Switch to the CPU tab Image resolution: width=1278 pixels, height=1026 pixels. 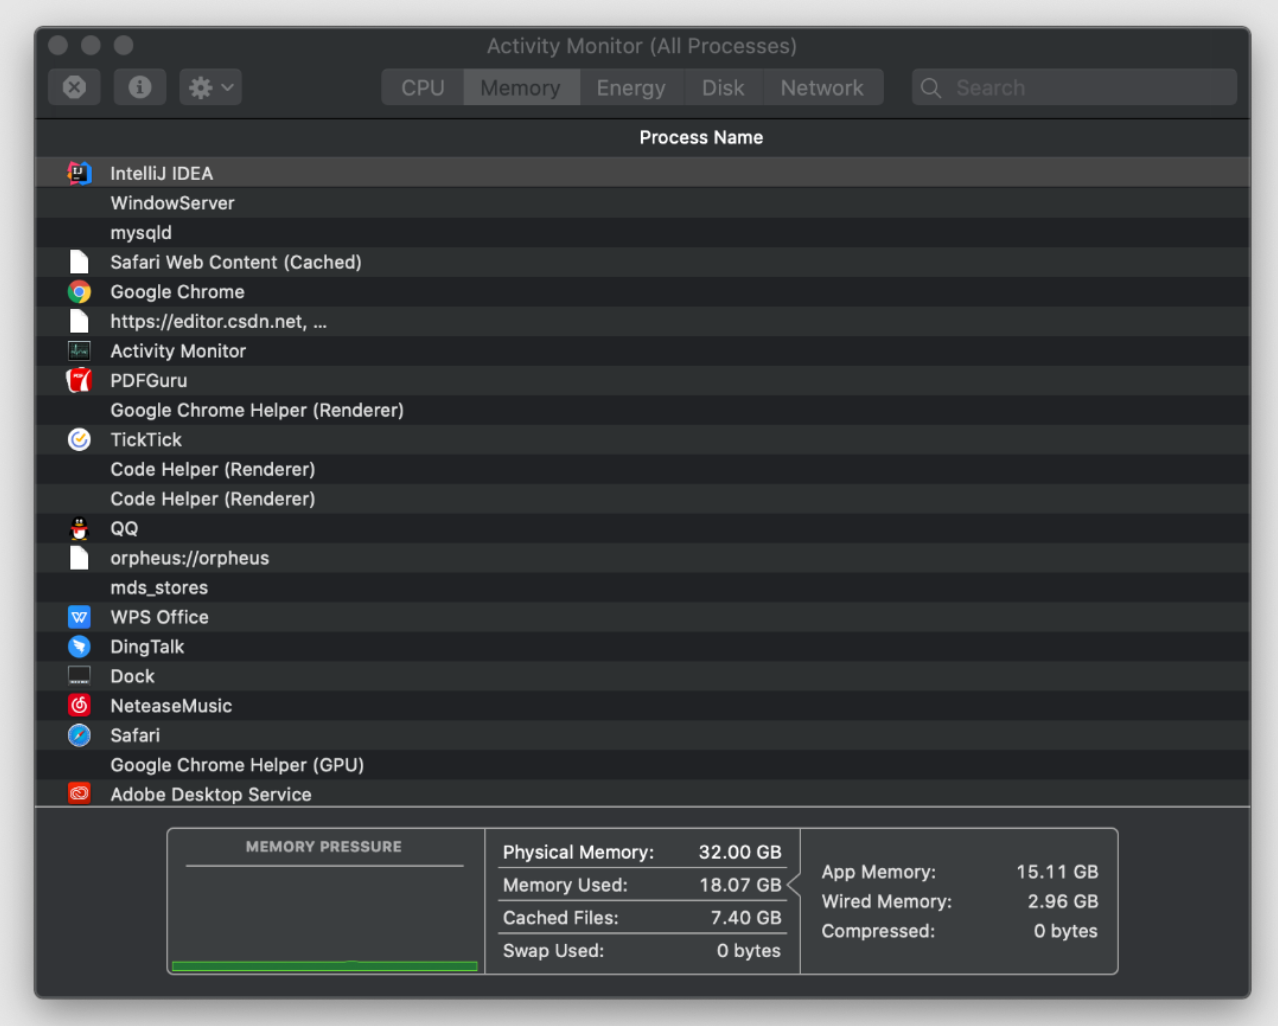(x=422, y=87)
